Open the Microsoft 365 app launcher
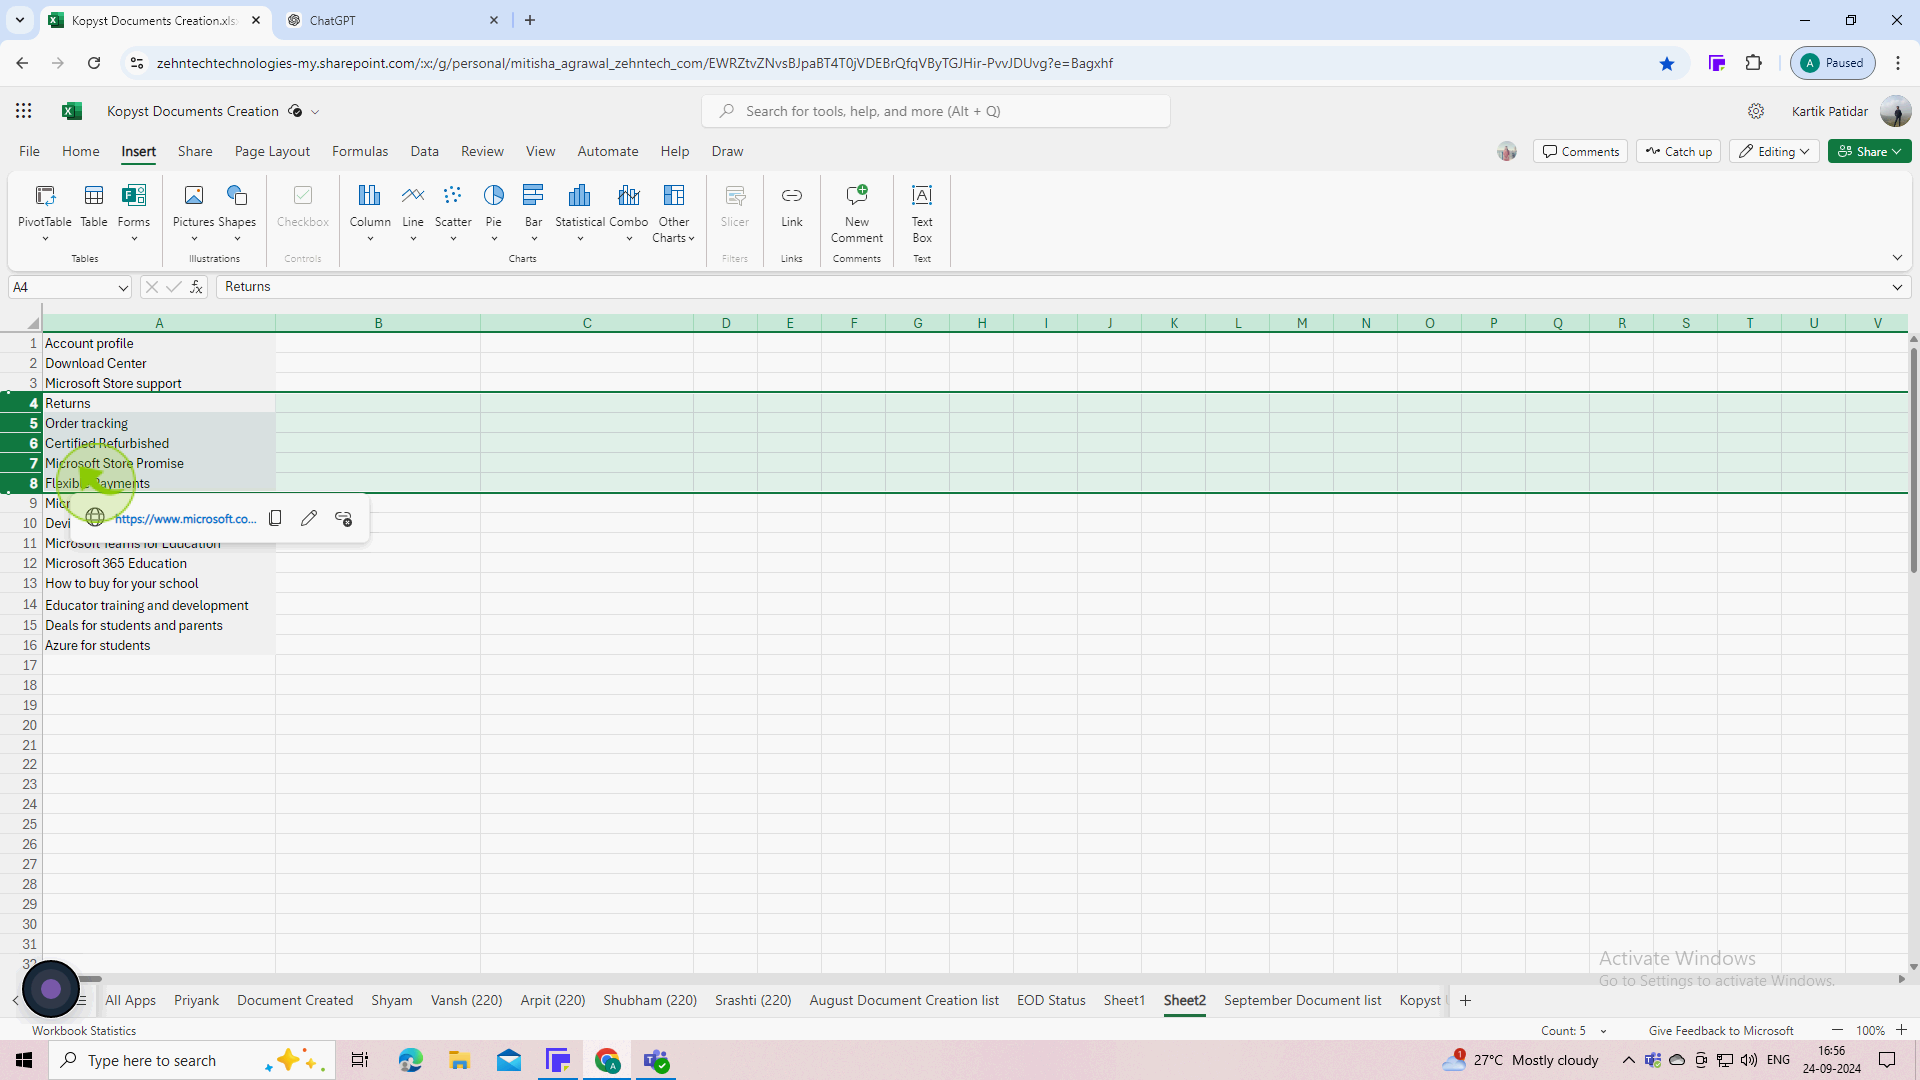Screen dimensions: 1920x1080 [x=24, y=111]
